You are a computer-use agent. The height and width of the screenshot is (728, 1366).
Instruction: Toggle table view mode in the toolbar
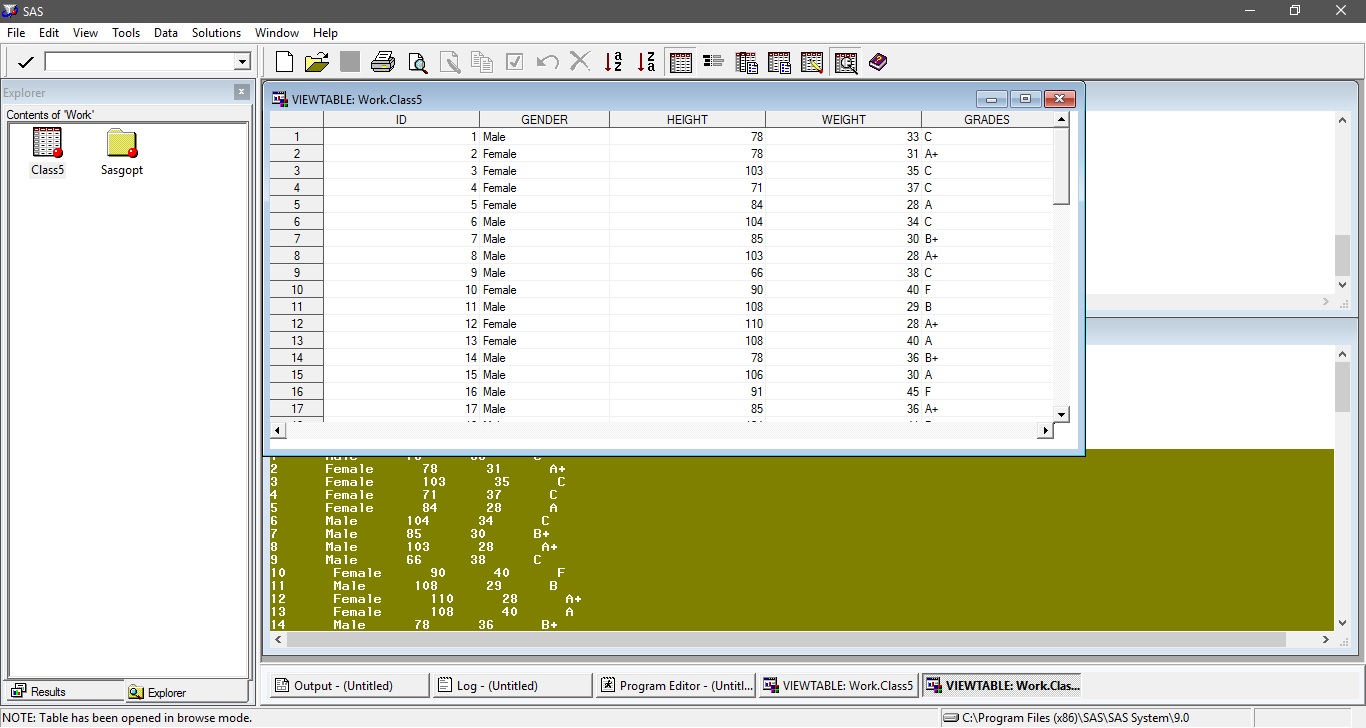[x=681, y=61]
